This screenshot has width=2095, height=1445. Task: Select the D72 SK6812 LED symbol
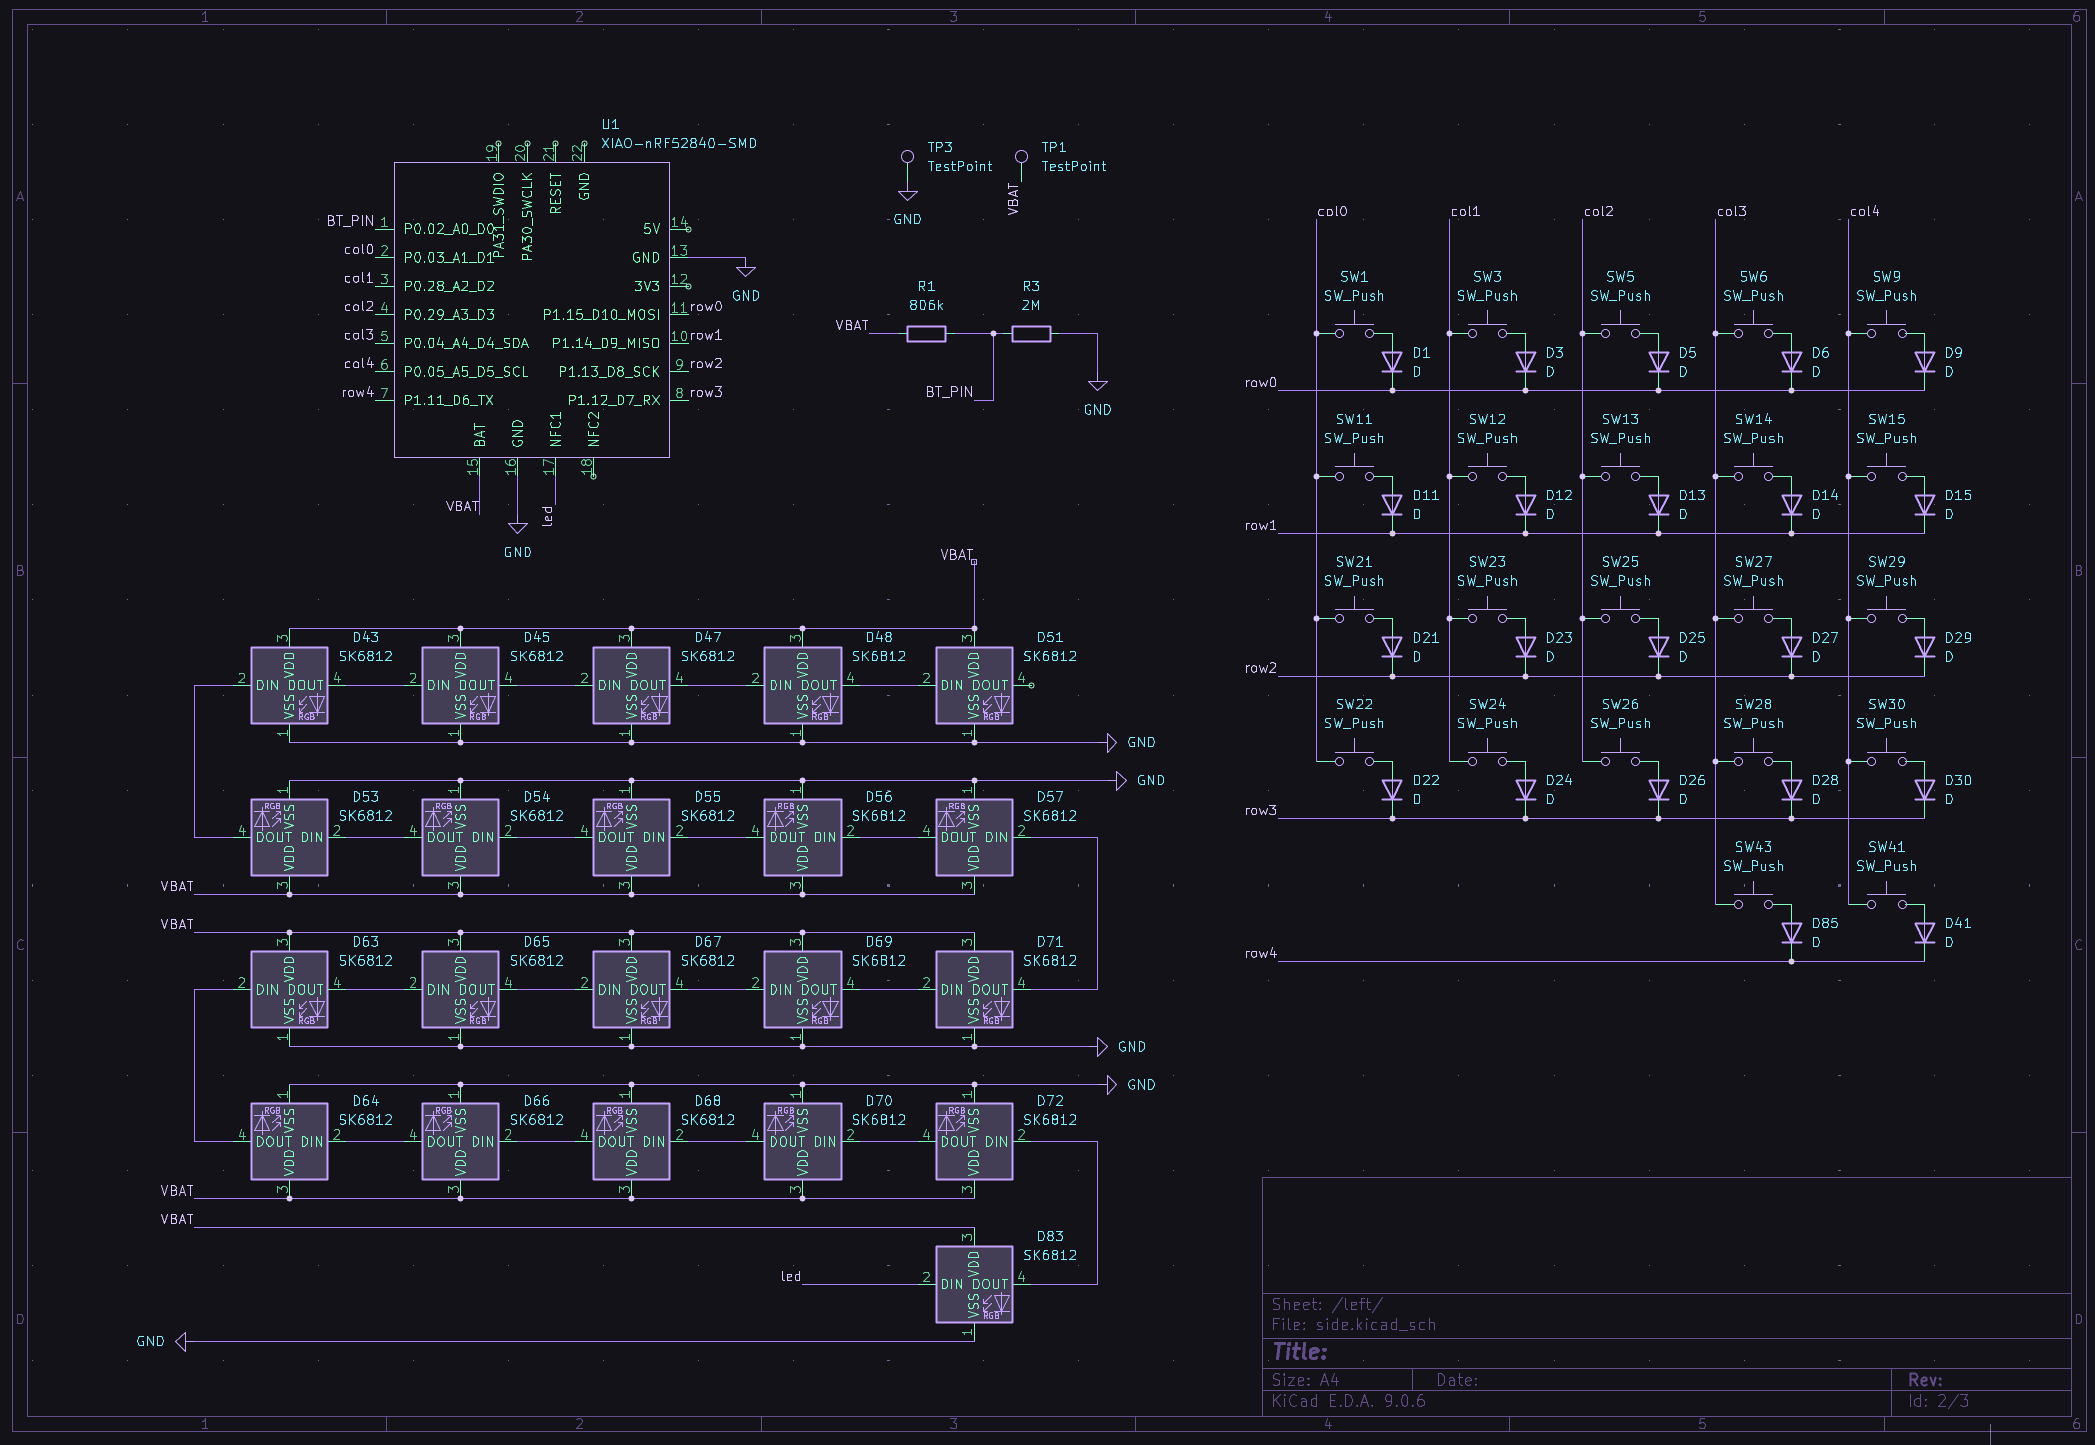tap(973, 1142)
